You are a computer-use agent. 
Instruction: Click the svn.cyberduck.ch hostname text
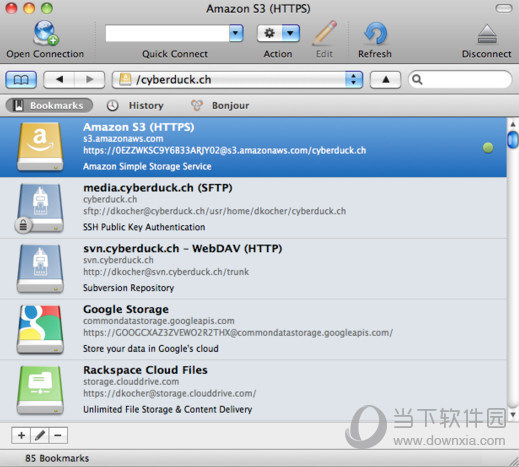click(x=118, y=260)
